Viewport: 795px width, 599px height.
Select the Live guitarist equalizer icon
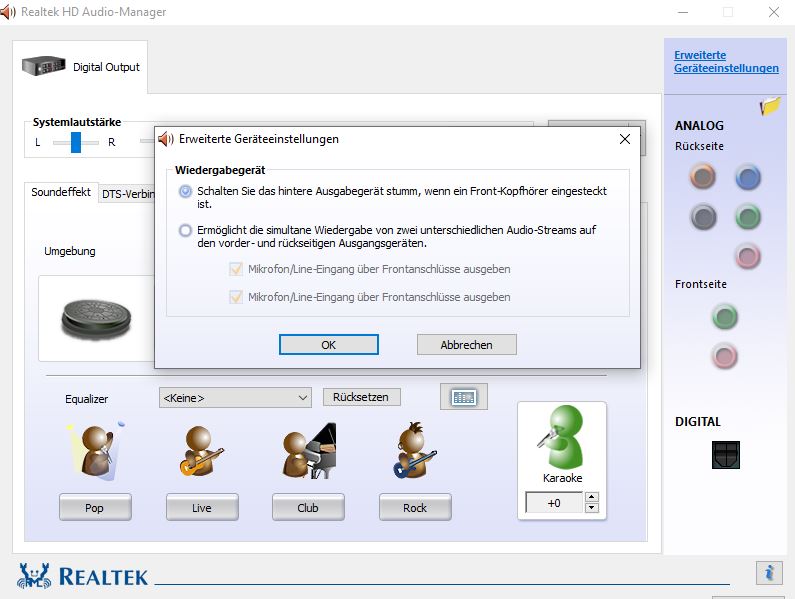pos(201,451)
